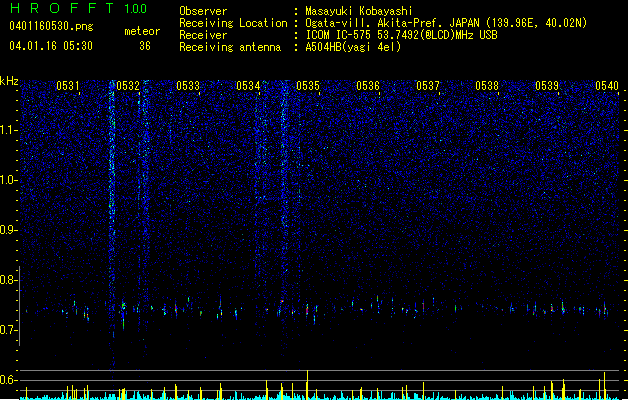Click the 0.9 kHz axis tick label
This screenshot has width=629, height=400.
coord(9,230)
